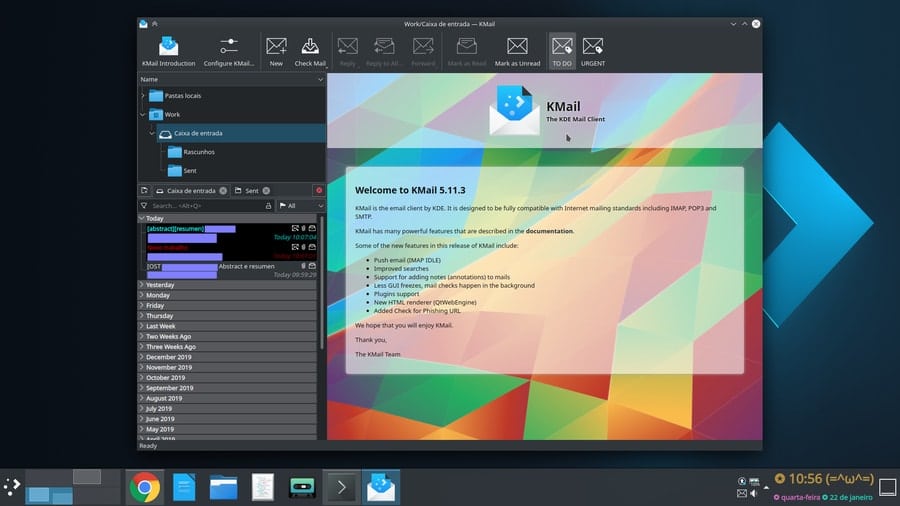Click the message Search field

tap(207, 205)
